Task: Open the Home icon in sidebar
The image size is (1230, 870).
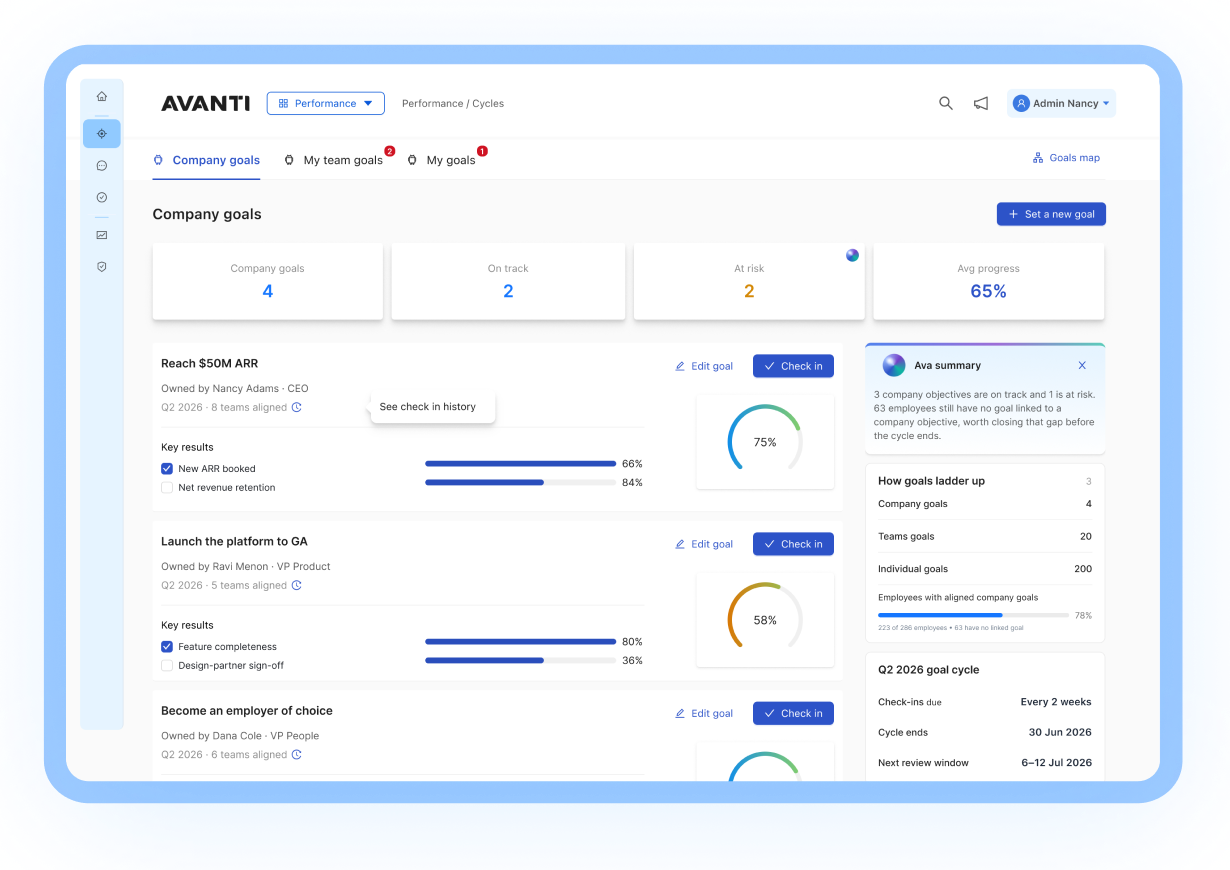Action: (101, 97)
